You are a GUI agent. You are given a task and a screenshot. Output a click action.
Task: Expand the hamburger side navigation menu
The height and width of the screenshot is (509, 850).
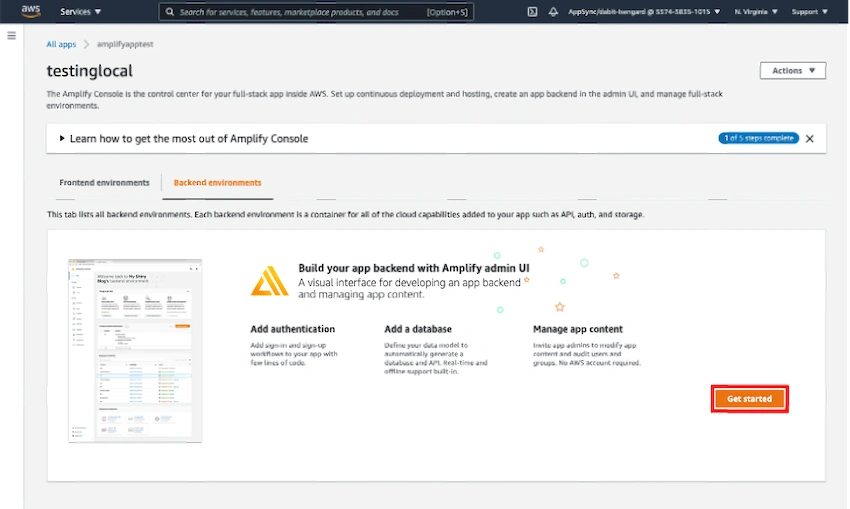(x=11, y=36)
